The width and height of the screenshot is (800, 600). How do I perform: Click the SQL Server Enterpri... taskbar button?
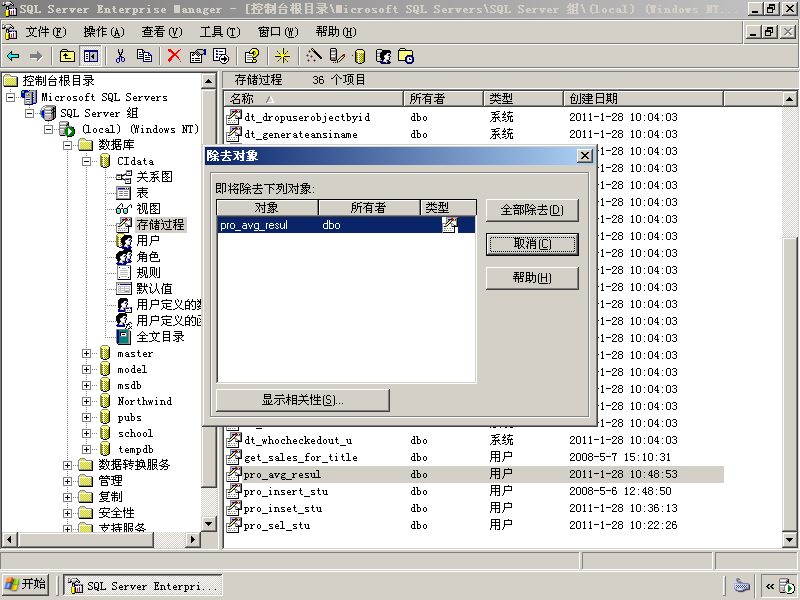point(143,586)
